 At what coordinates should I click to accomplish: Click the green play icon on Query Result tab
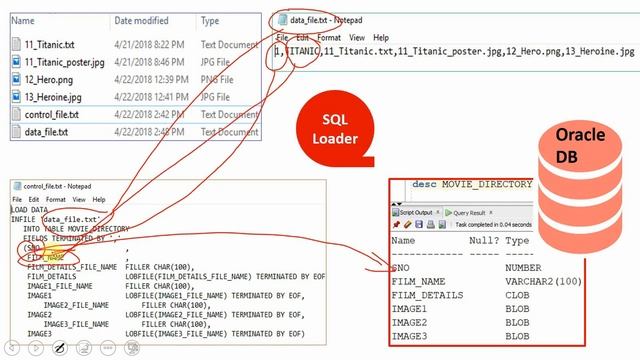pos(449,213)
